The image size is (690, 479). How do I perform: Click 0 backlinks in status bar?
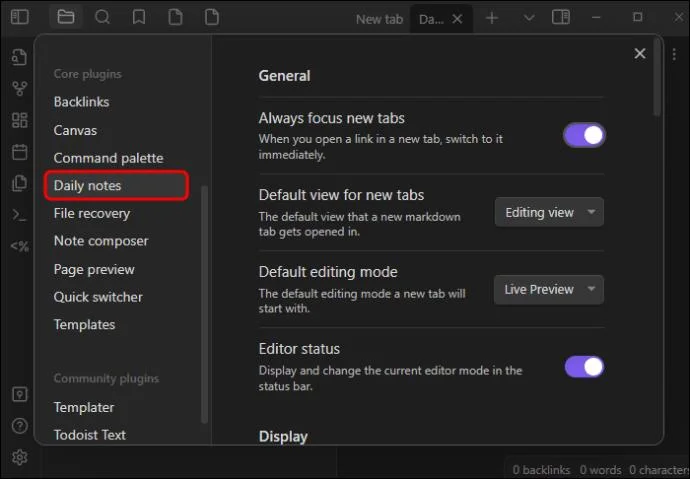541,470
